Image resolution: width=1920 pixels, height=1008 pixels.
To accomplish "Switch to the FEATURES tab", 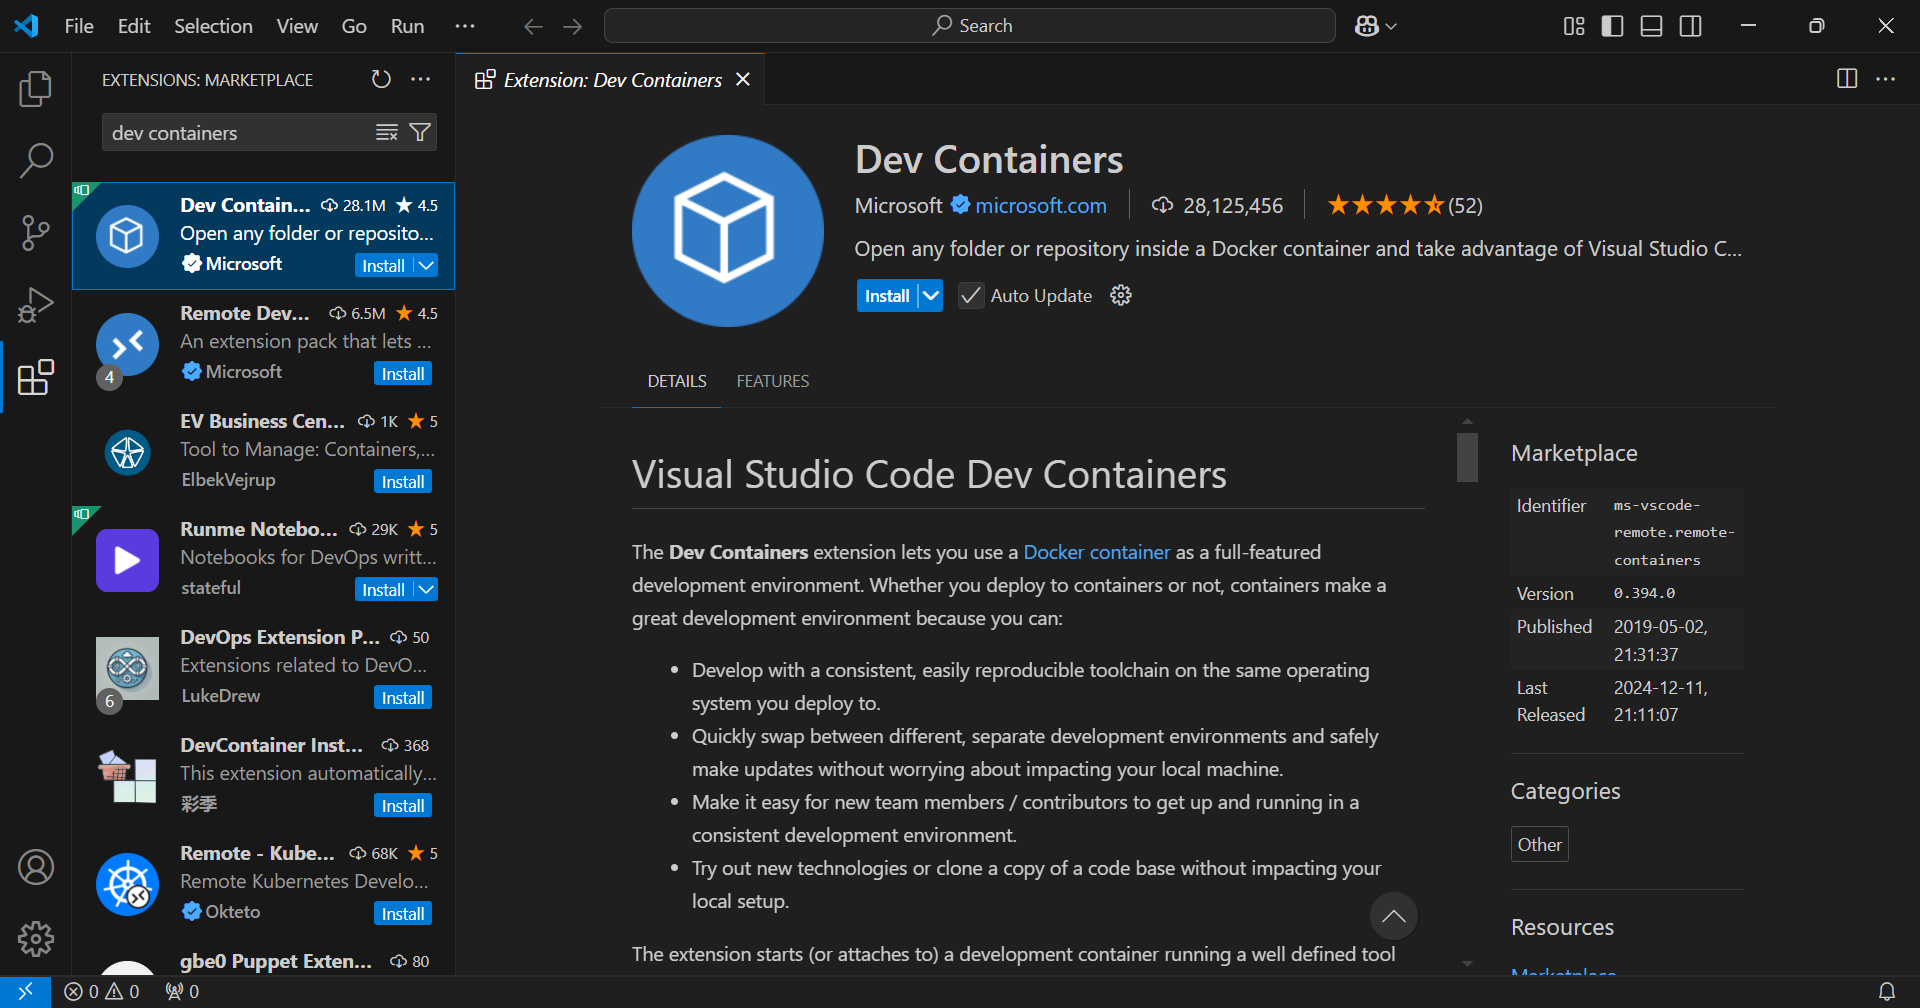I will tap(772, 381).
